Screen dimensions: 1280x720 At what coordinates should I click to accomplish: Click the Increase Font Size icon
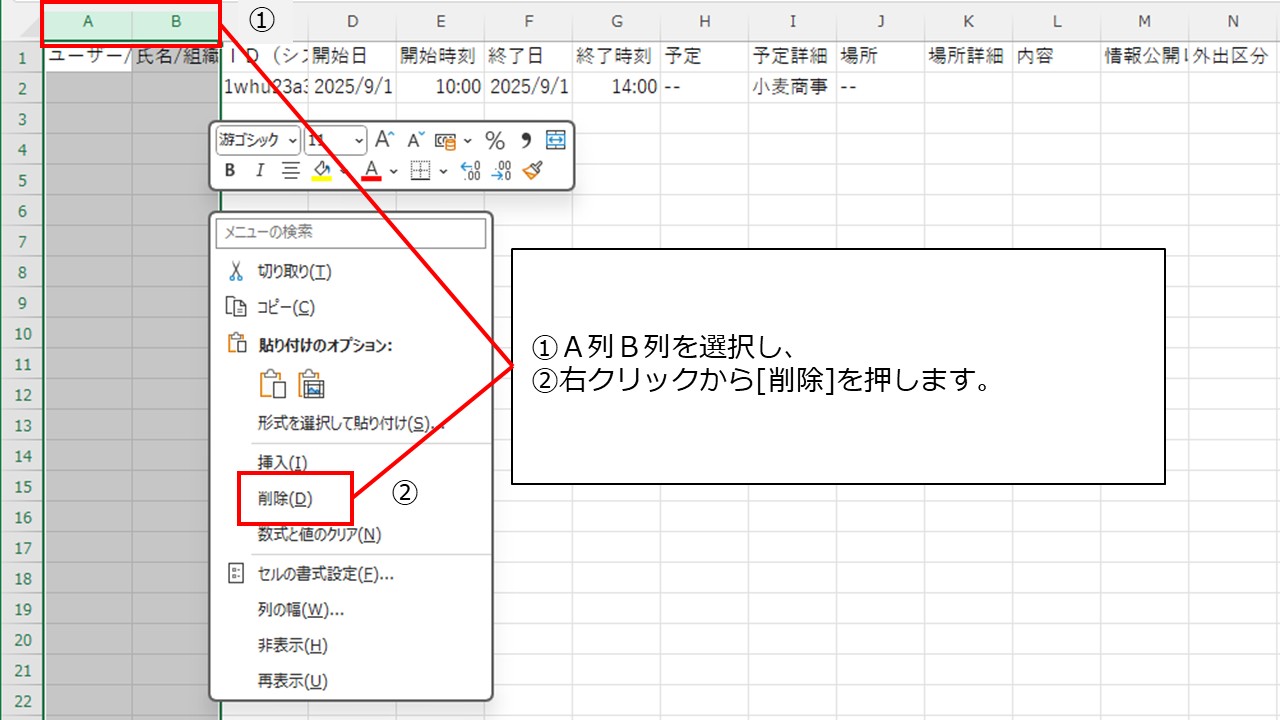(x=384, y=141)
